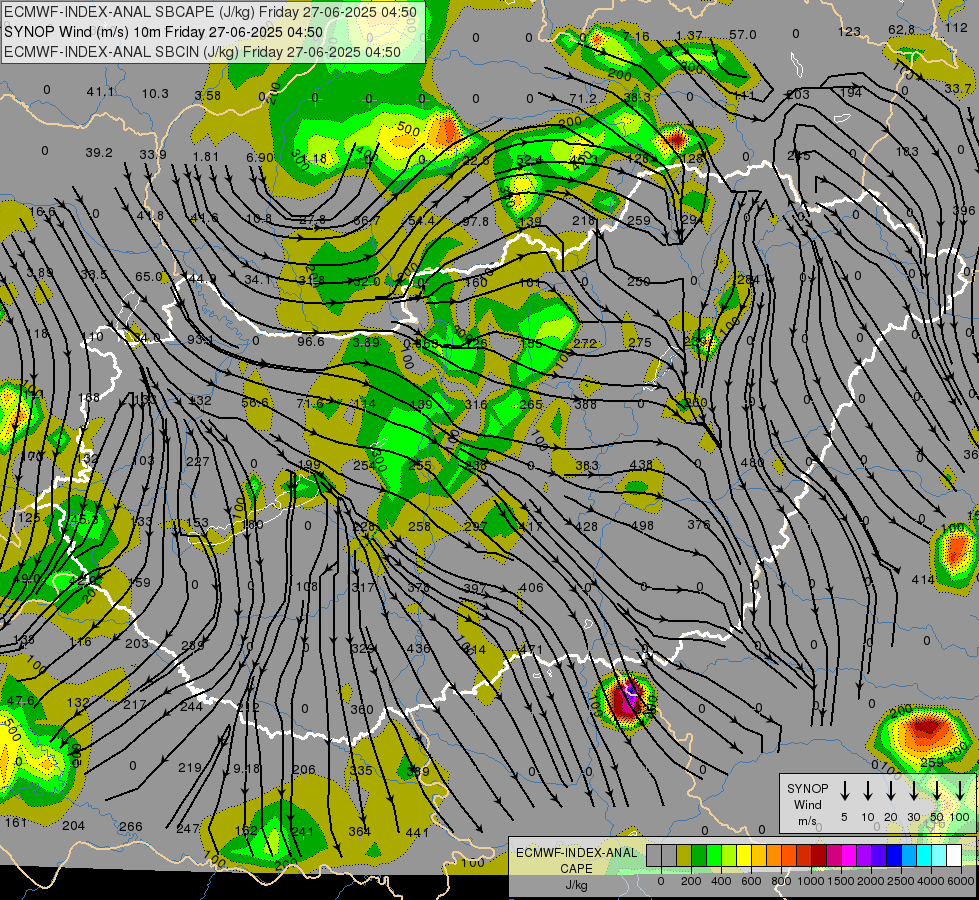Click the map value '498'
The image size is (979, 900).
coord(642,526)
